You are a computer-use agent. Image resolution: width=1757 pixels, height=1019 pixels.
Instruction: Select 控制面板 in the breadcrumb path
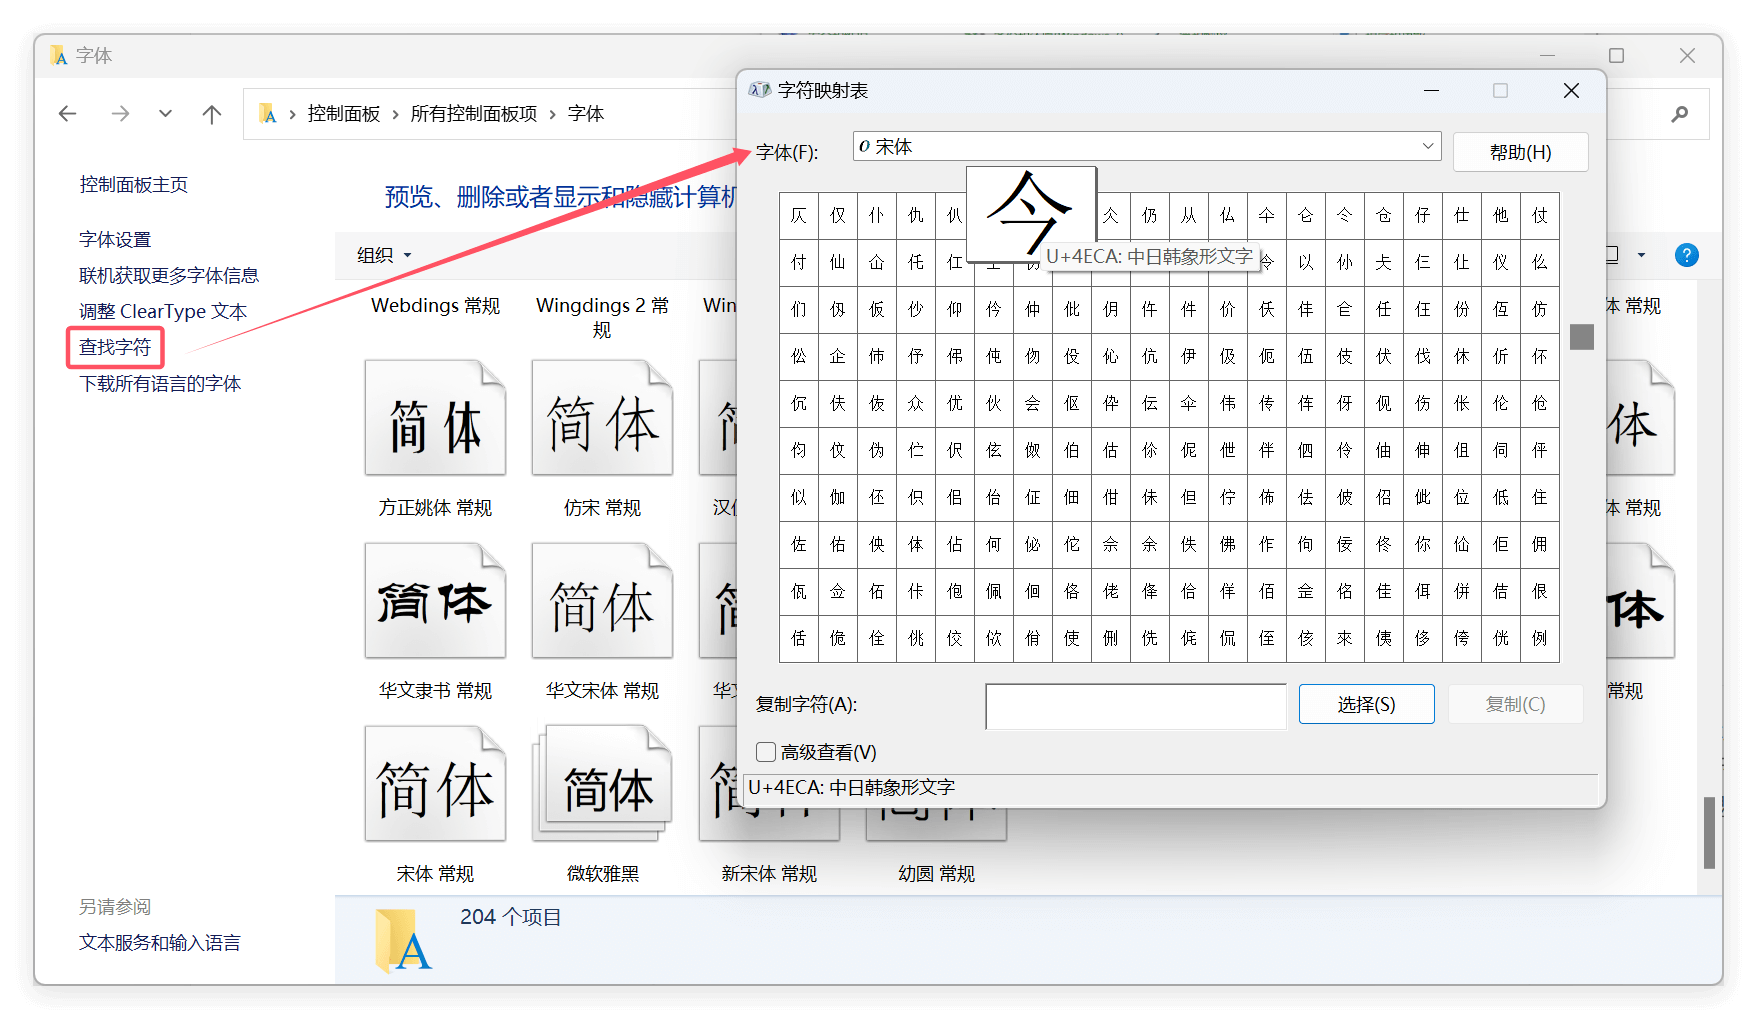click(343, 114)
